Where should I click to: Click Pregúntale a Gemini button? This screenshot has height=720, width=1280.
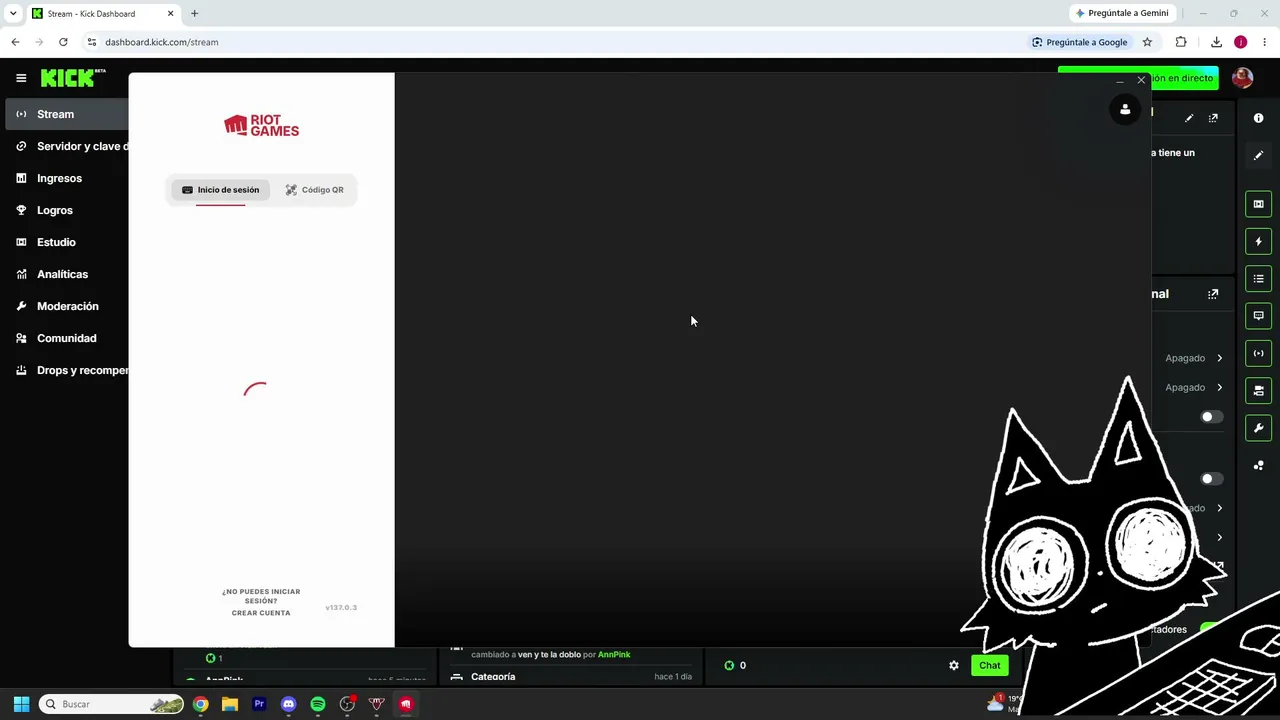[x=1122, y=13]
